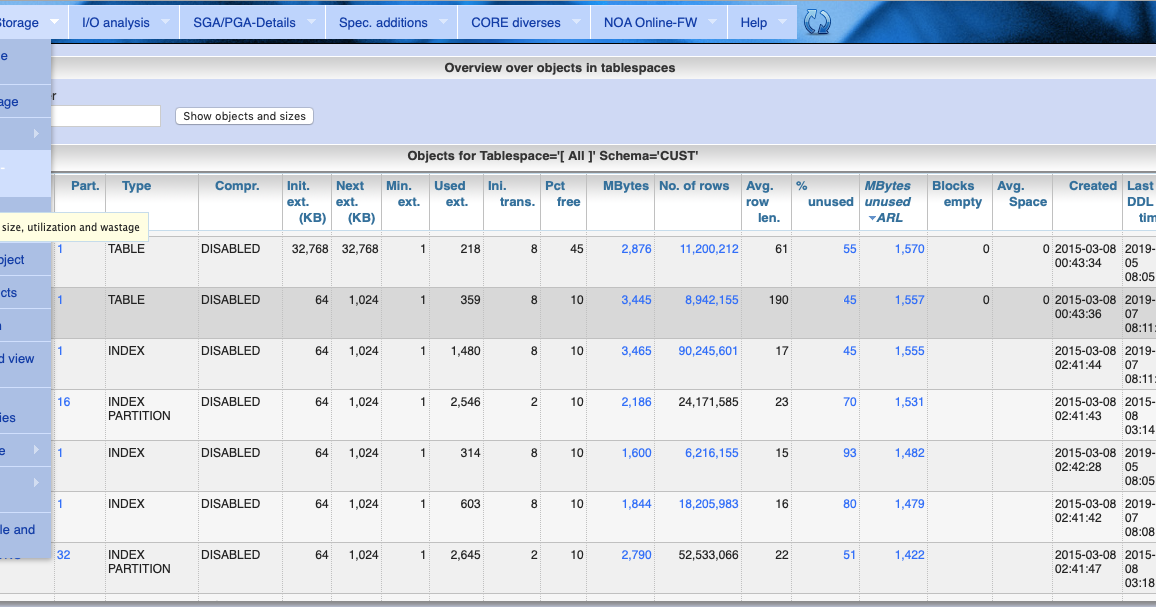
Task: Open the row count link 11,200,212
Action: click(708, 248)
